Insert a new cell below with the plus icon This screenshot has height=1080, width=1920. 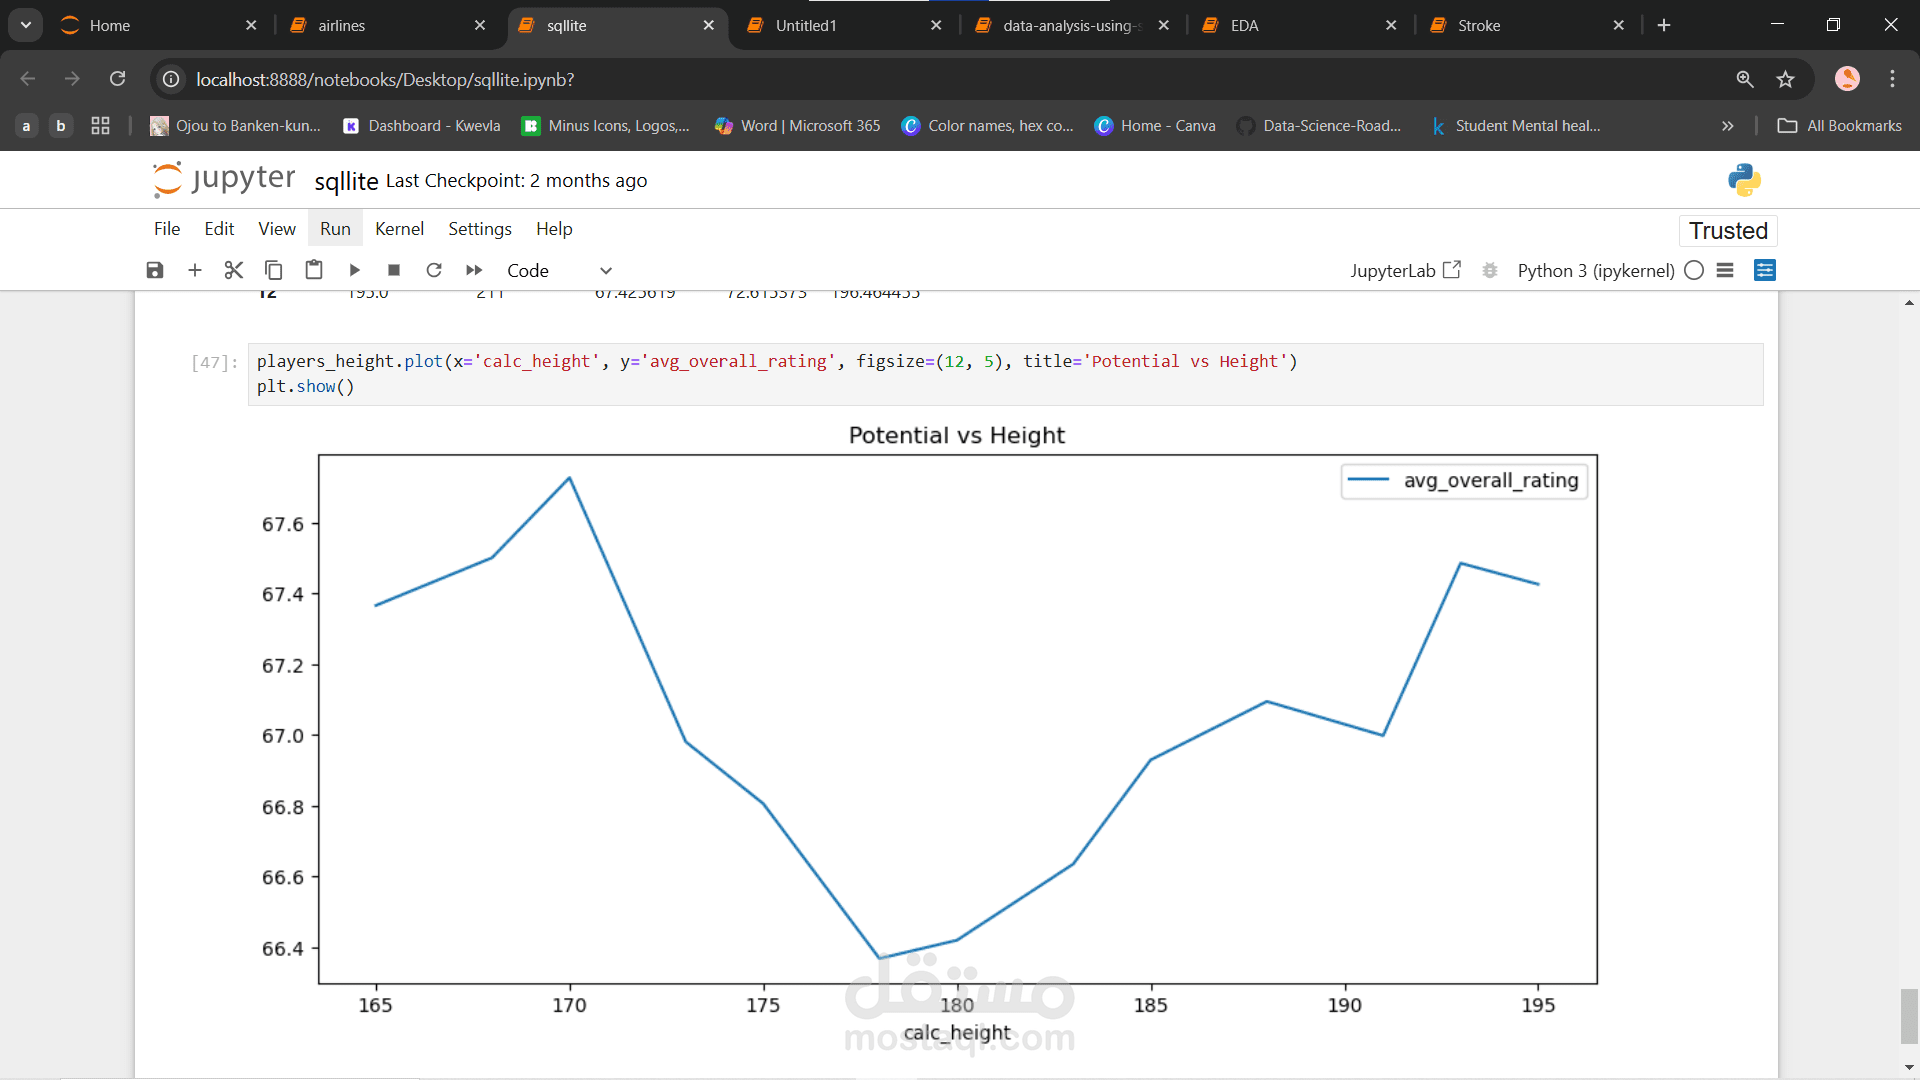click(x=195, y=270)
